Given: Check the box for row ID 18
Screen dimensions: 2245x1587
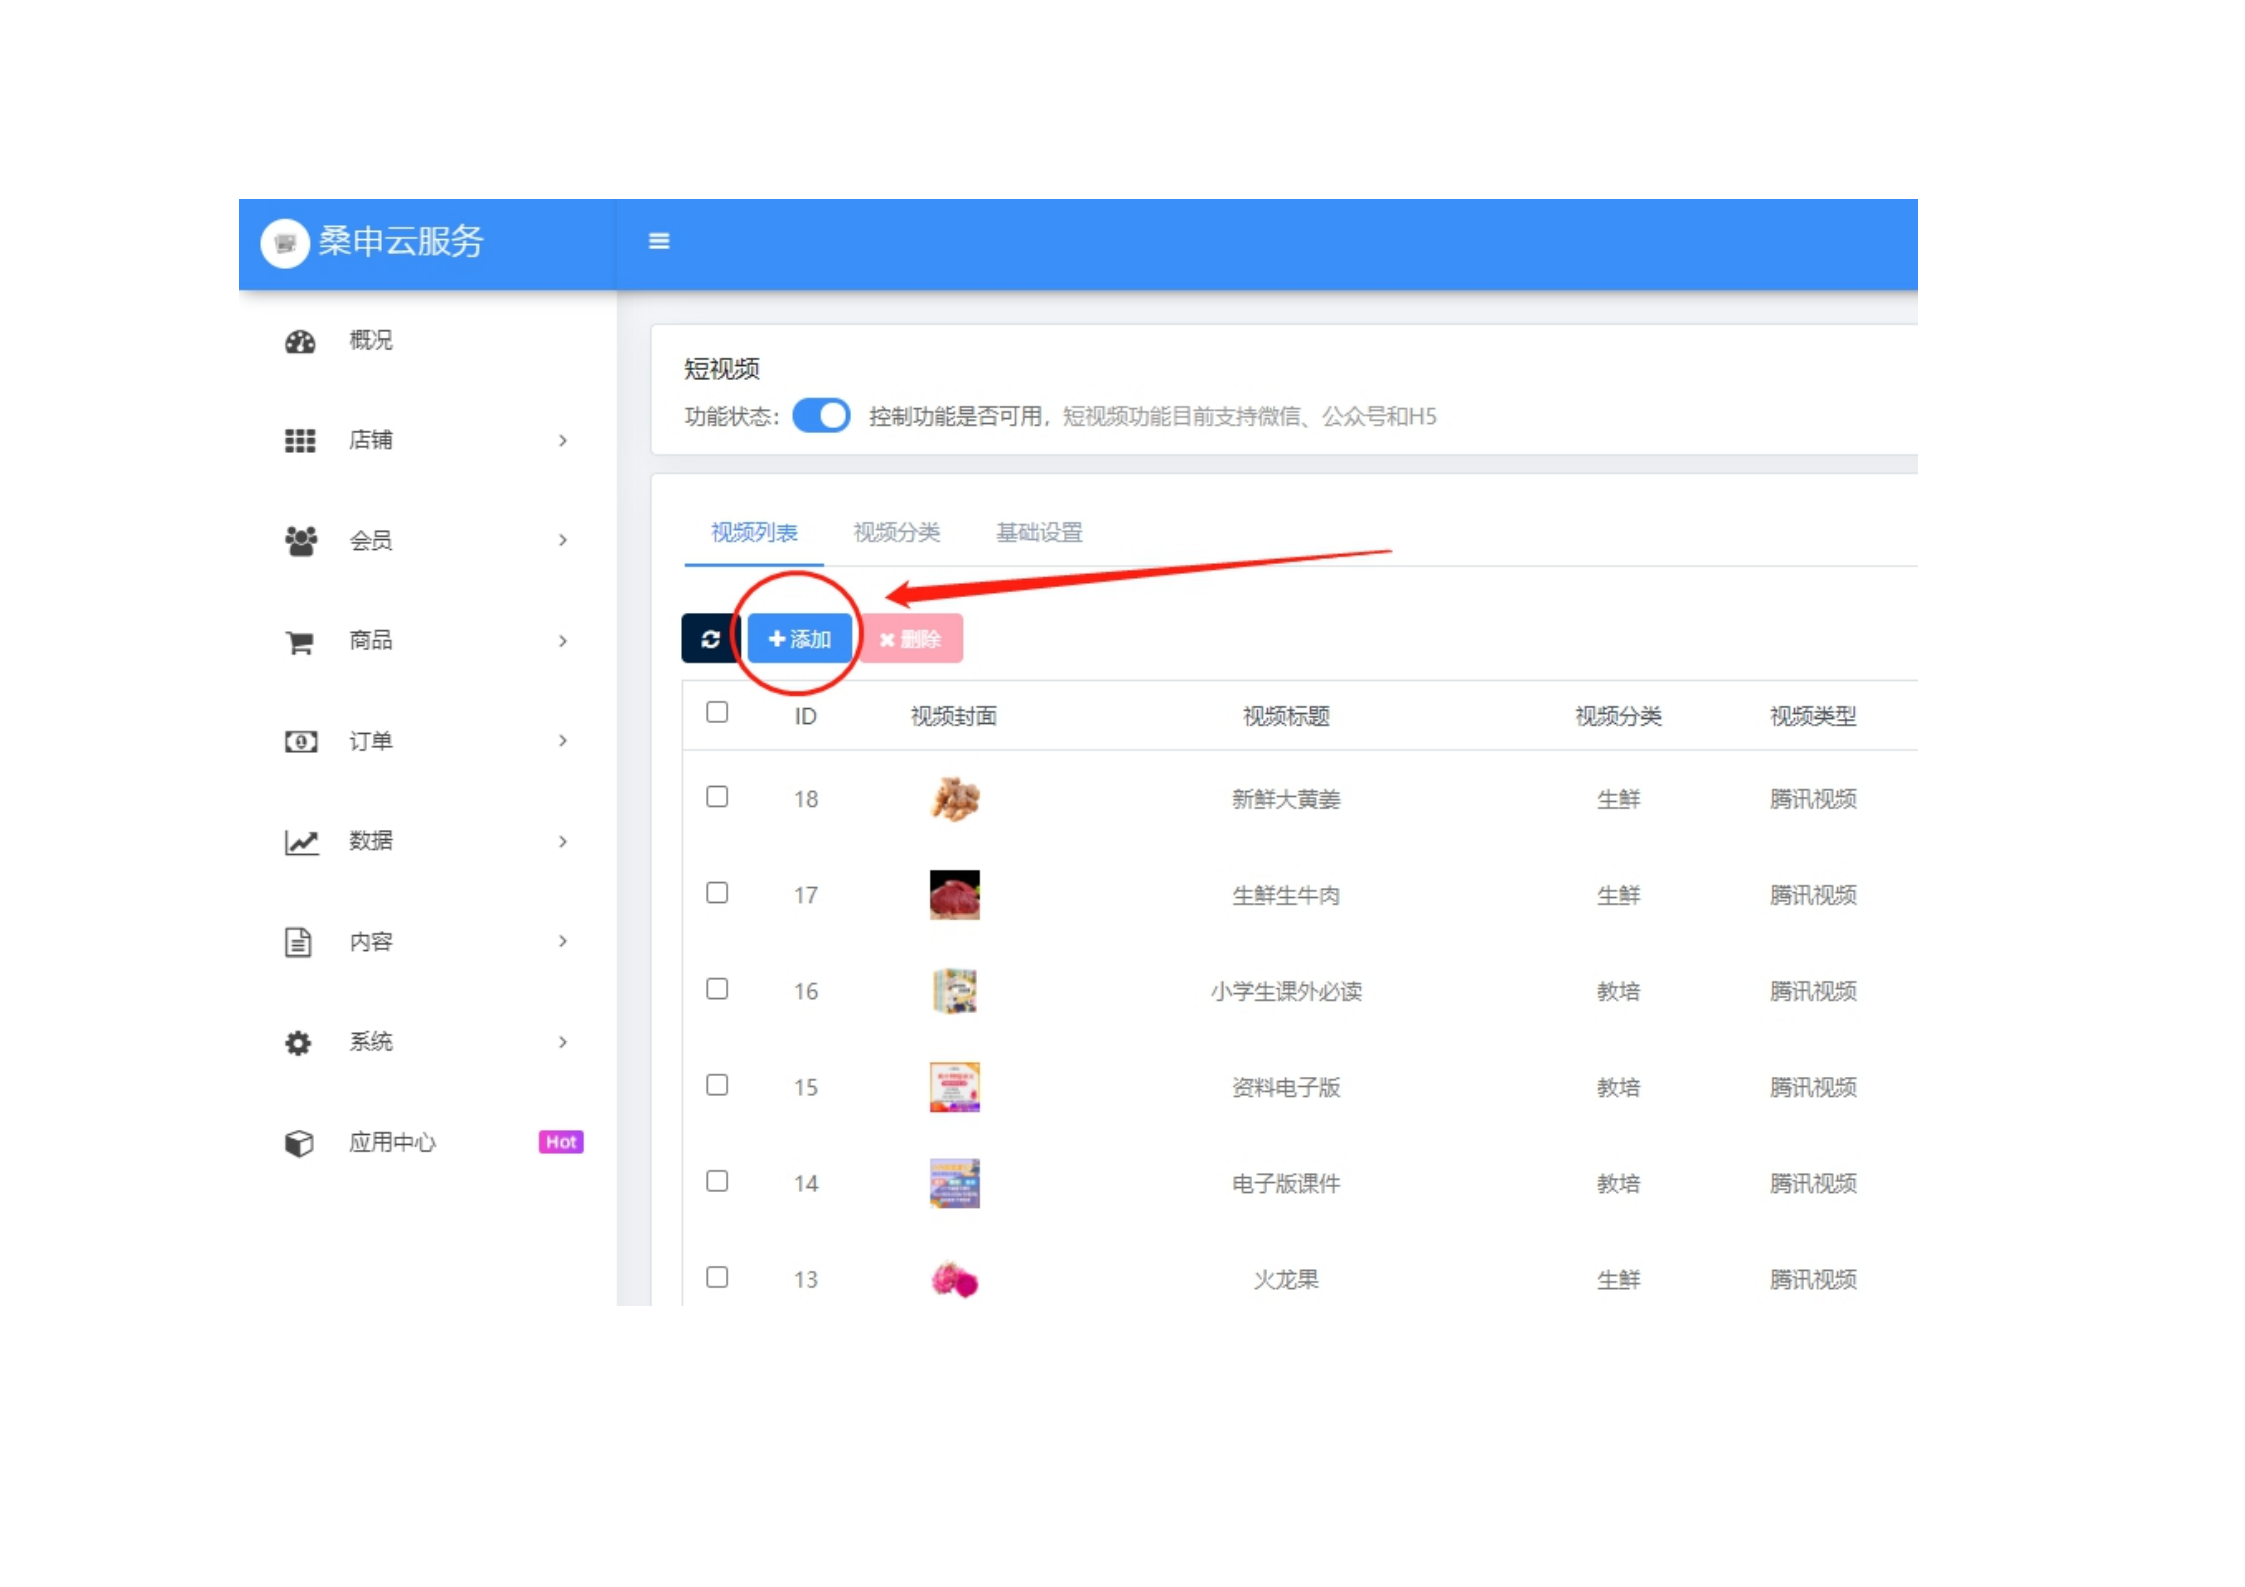Looking at the screenshot, I should 717,797.
